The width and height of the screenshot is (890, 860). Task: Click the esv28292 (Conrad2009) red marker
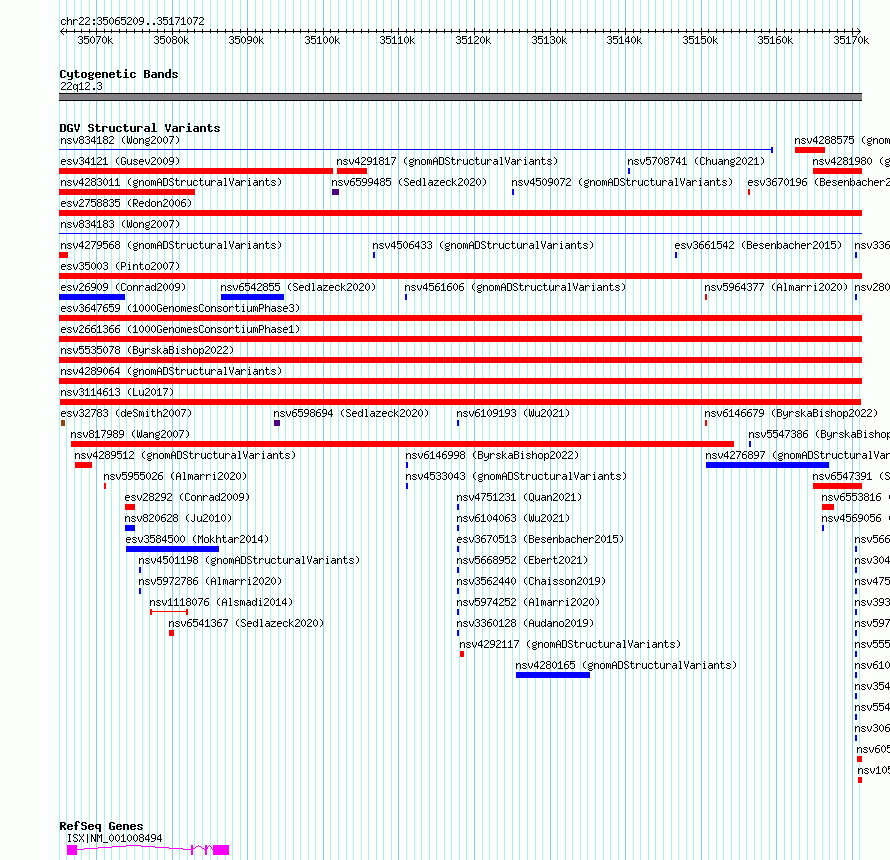tap(130, 507)
